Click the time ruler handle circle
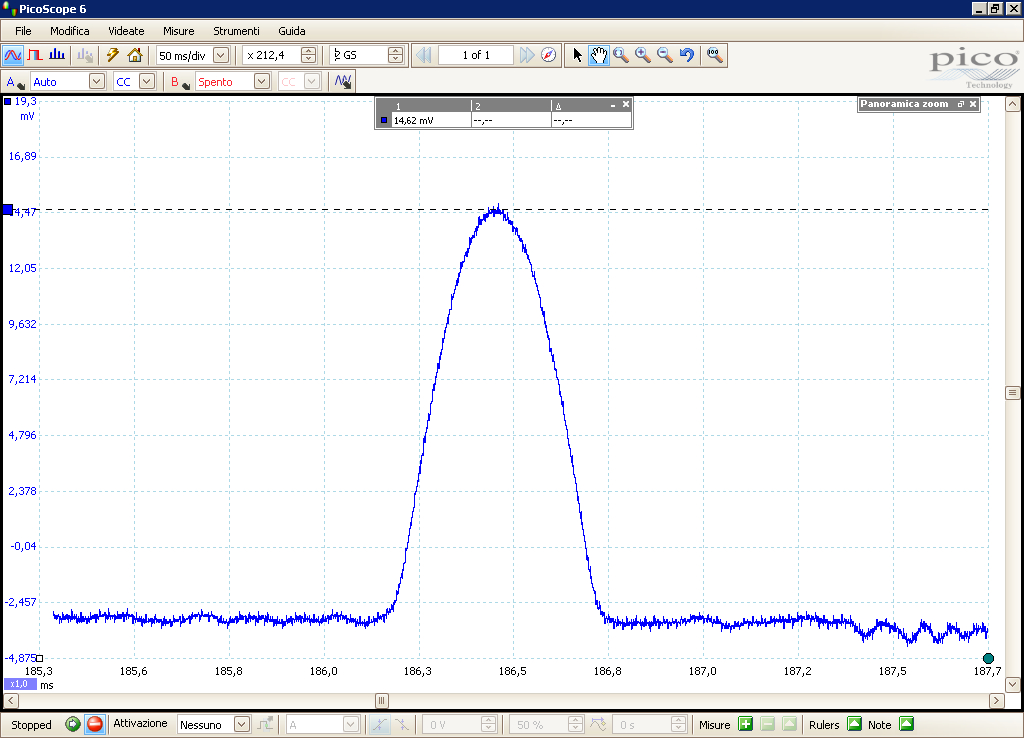The image size is (1024, 738). 988,658
